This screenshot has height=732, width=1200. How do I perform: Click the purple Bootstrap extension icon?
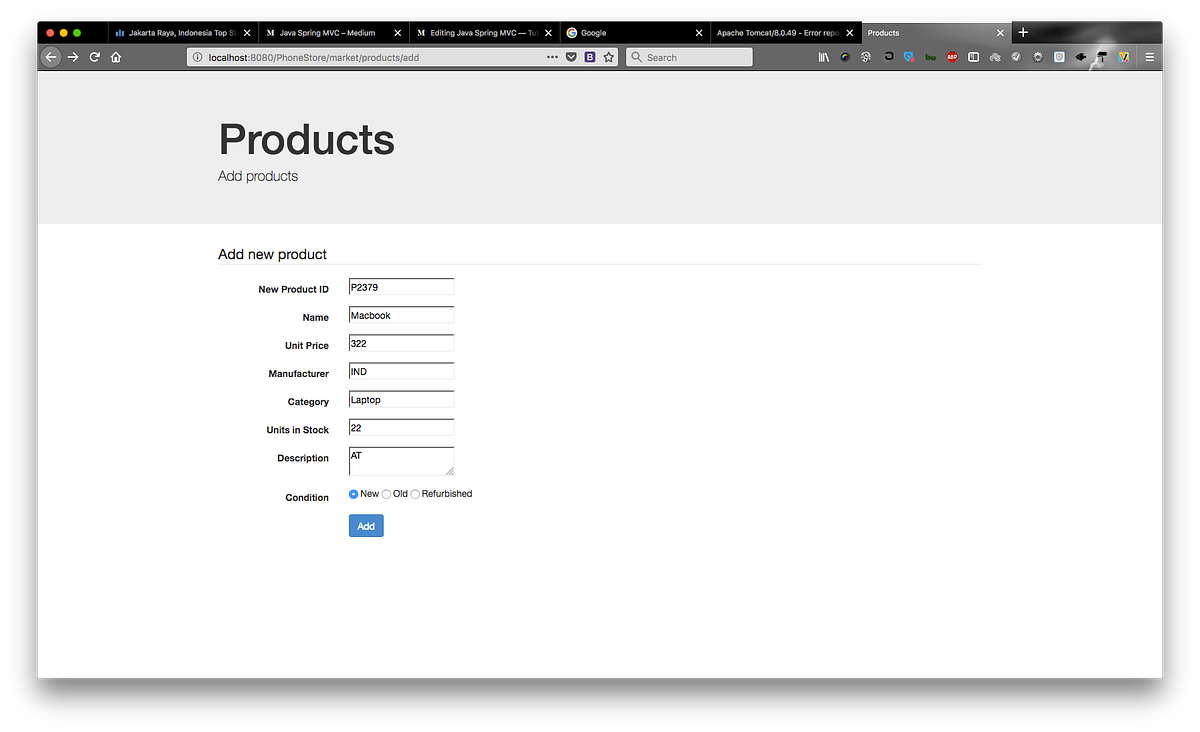click(x=590, y=57)
